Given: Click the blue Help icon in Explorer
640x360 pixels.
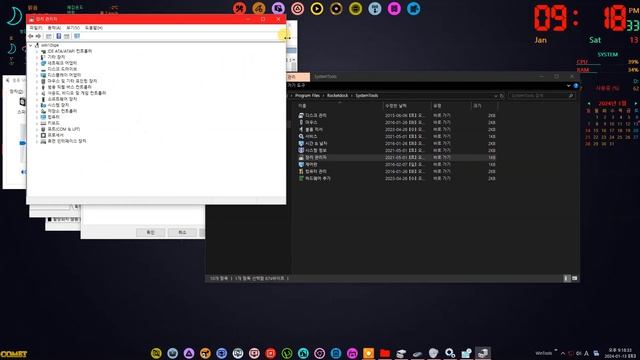Looking at the screenshot, I should [576, 86].
